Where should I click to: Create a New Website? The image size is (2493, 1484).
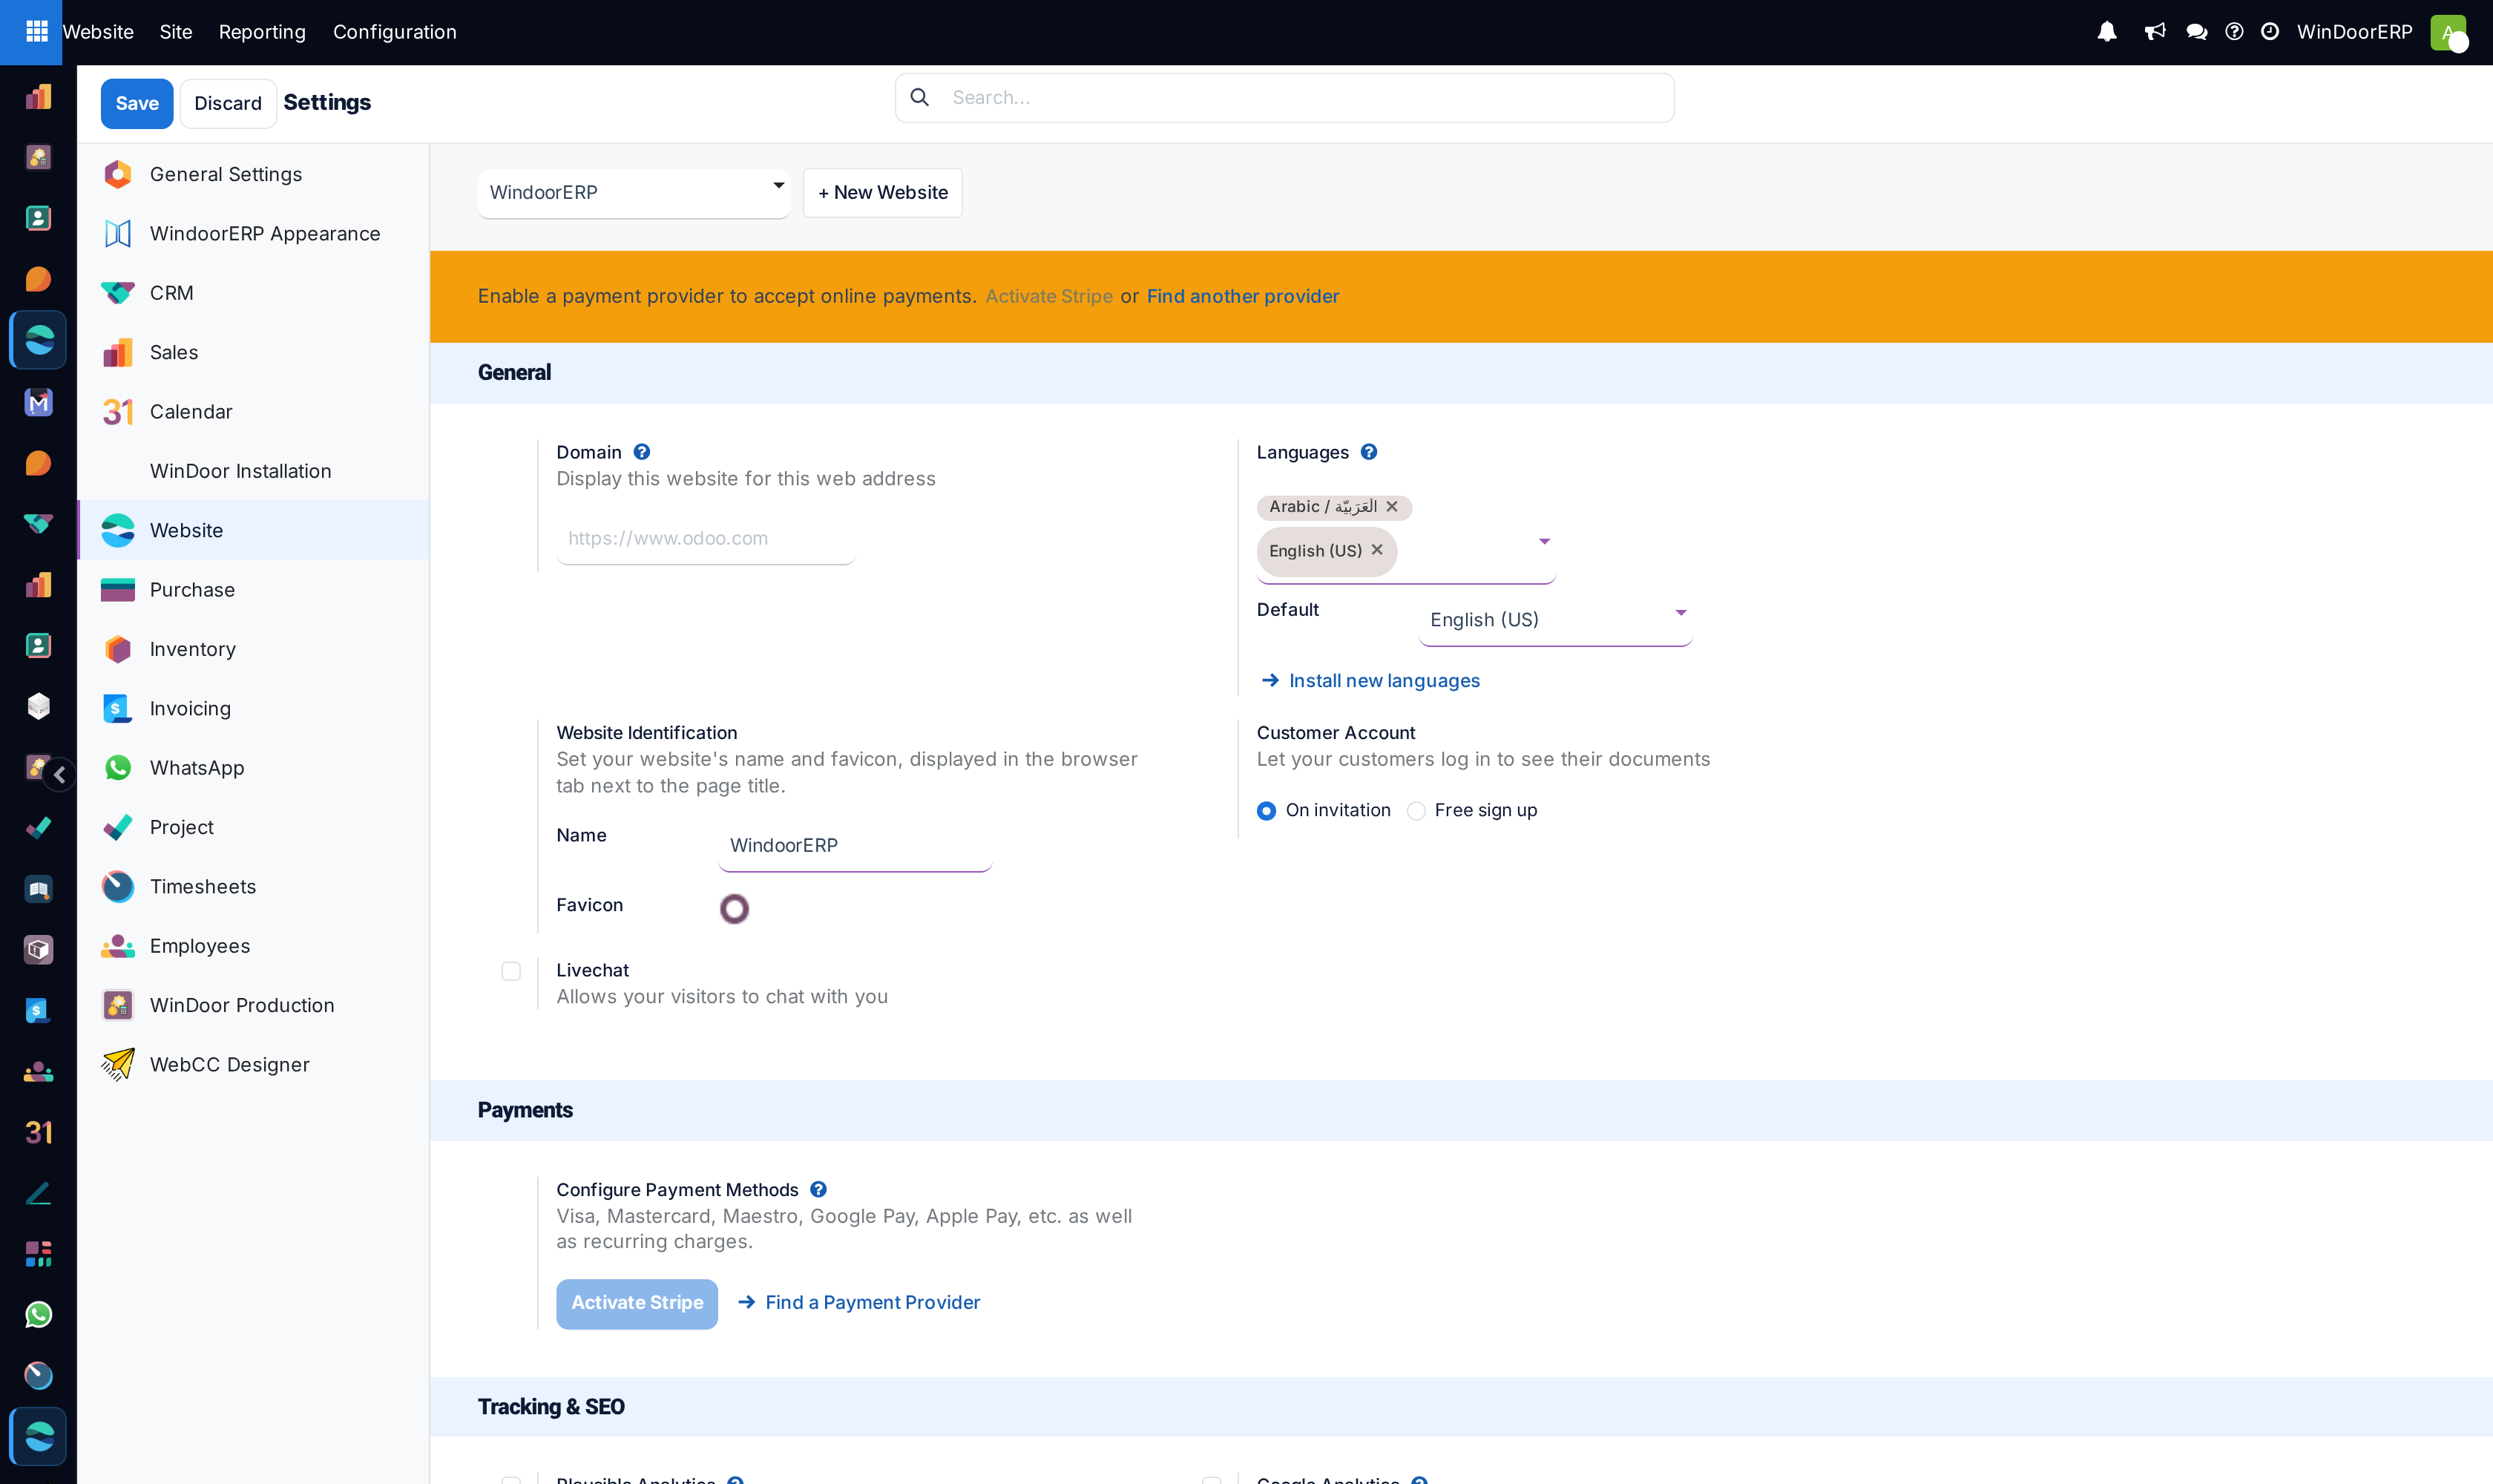882,192
